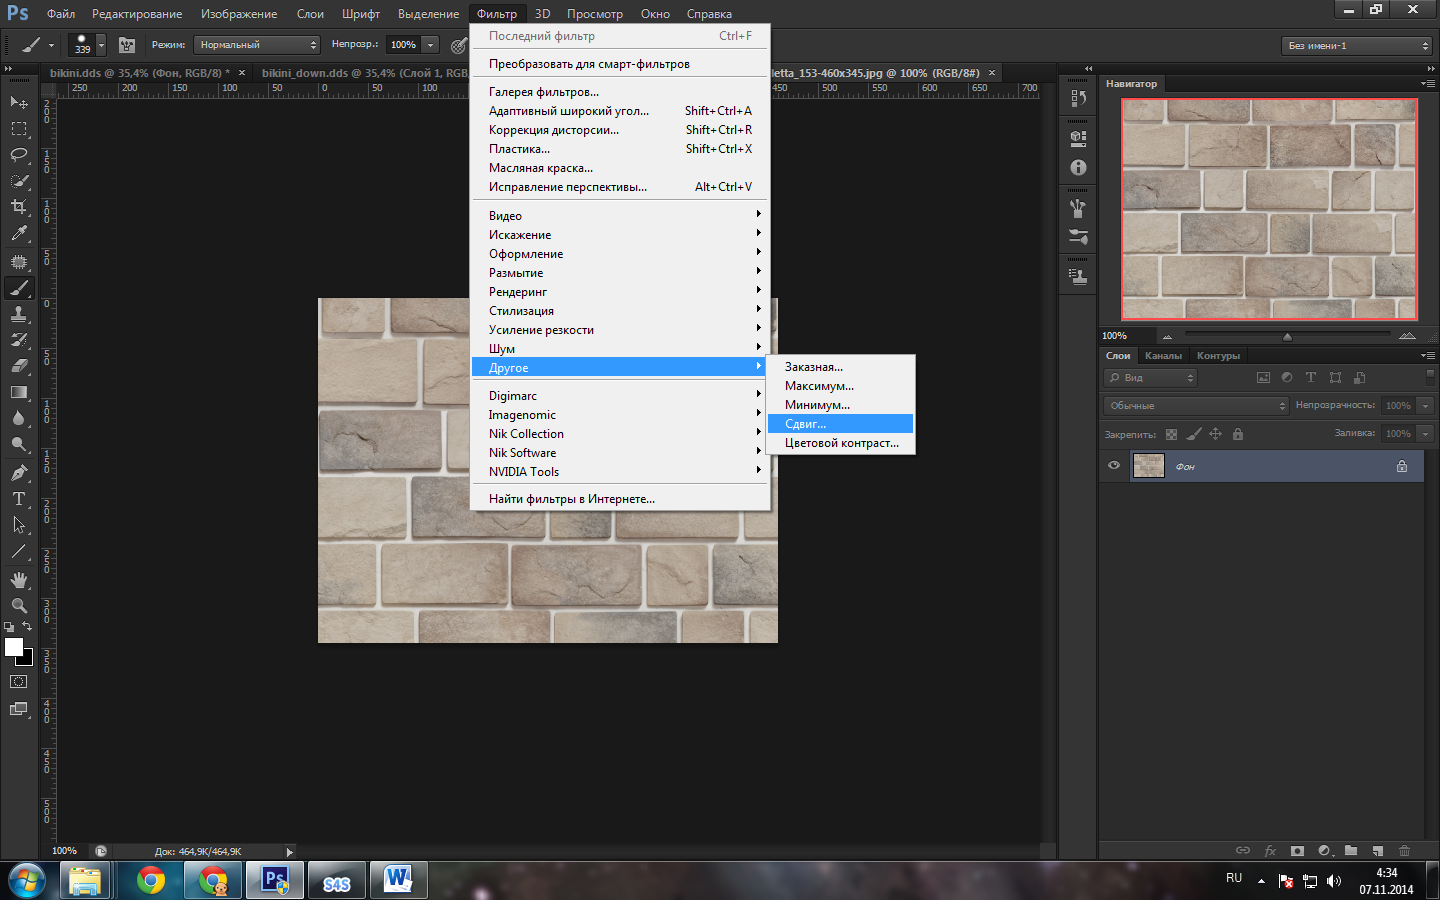Toggle lock transparent pixels in Закрепить row
This screenshot has width=1440, height=900.
pyautogui.click(x=1171, y=434)
